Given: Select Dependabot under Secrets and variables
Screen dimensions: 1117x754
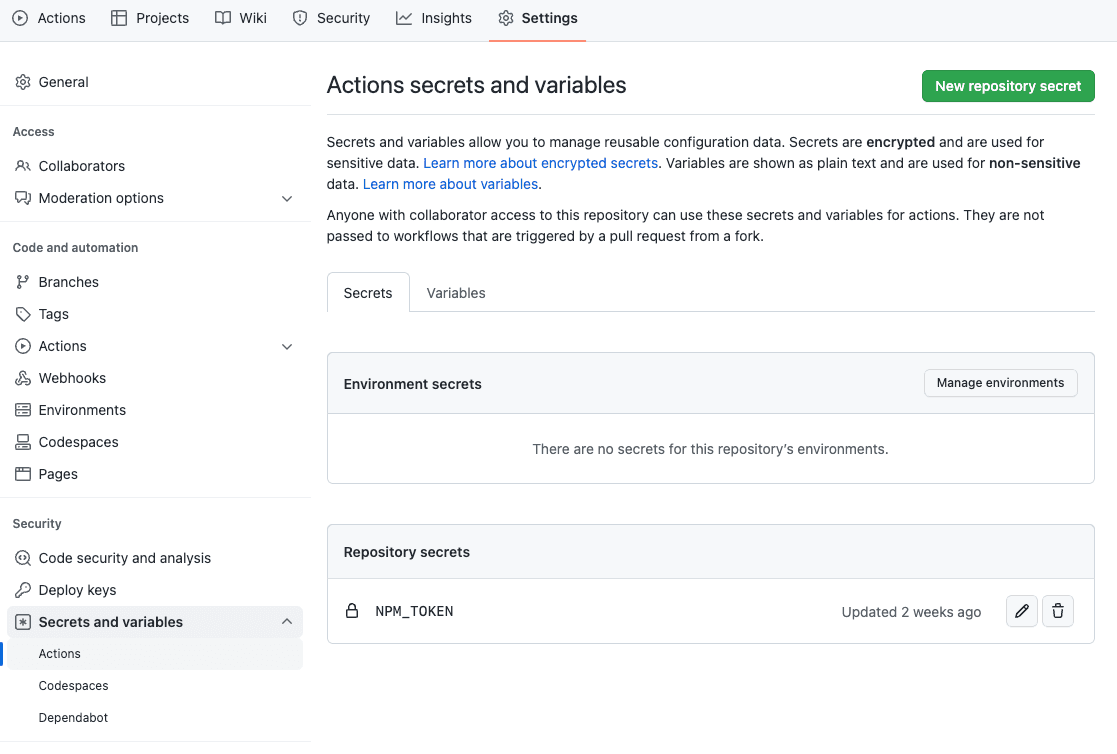Looking at the screenshot, I should tap(155, 718).
